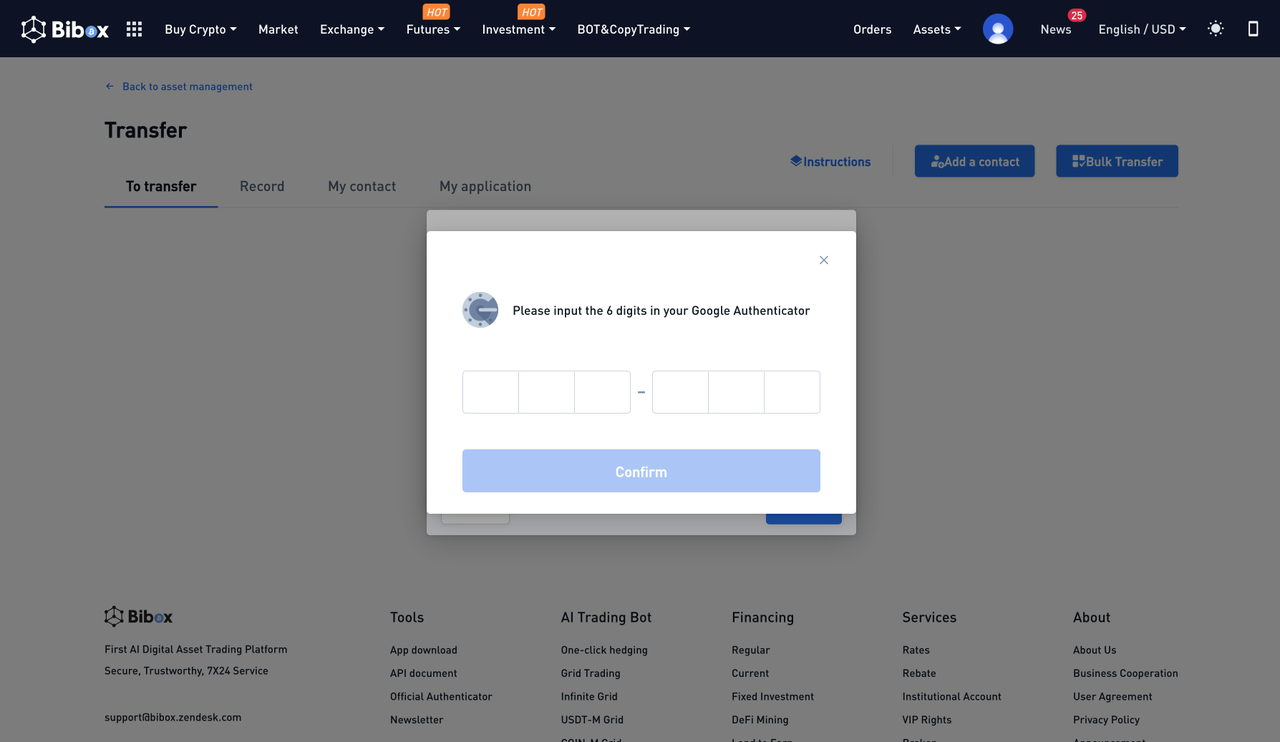Click the Google Authenticator icon in dialog

(x=480, y=310)
